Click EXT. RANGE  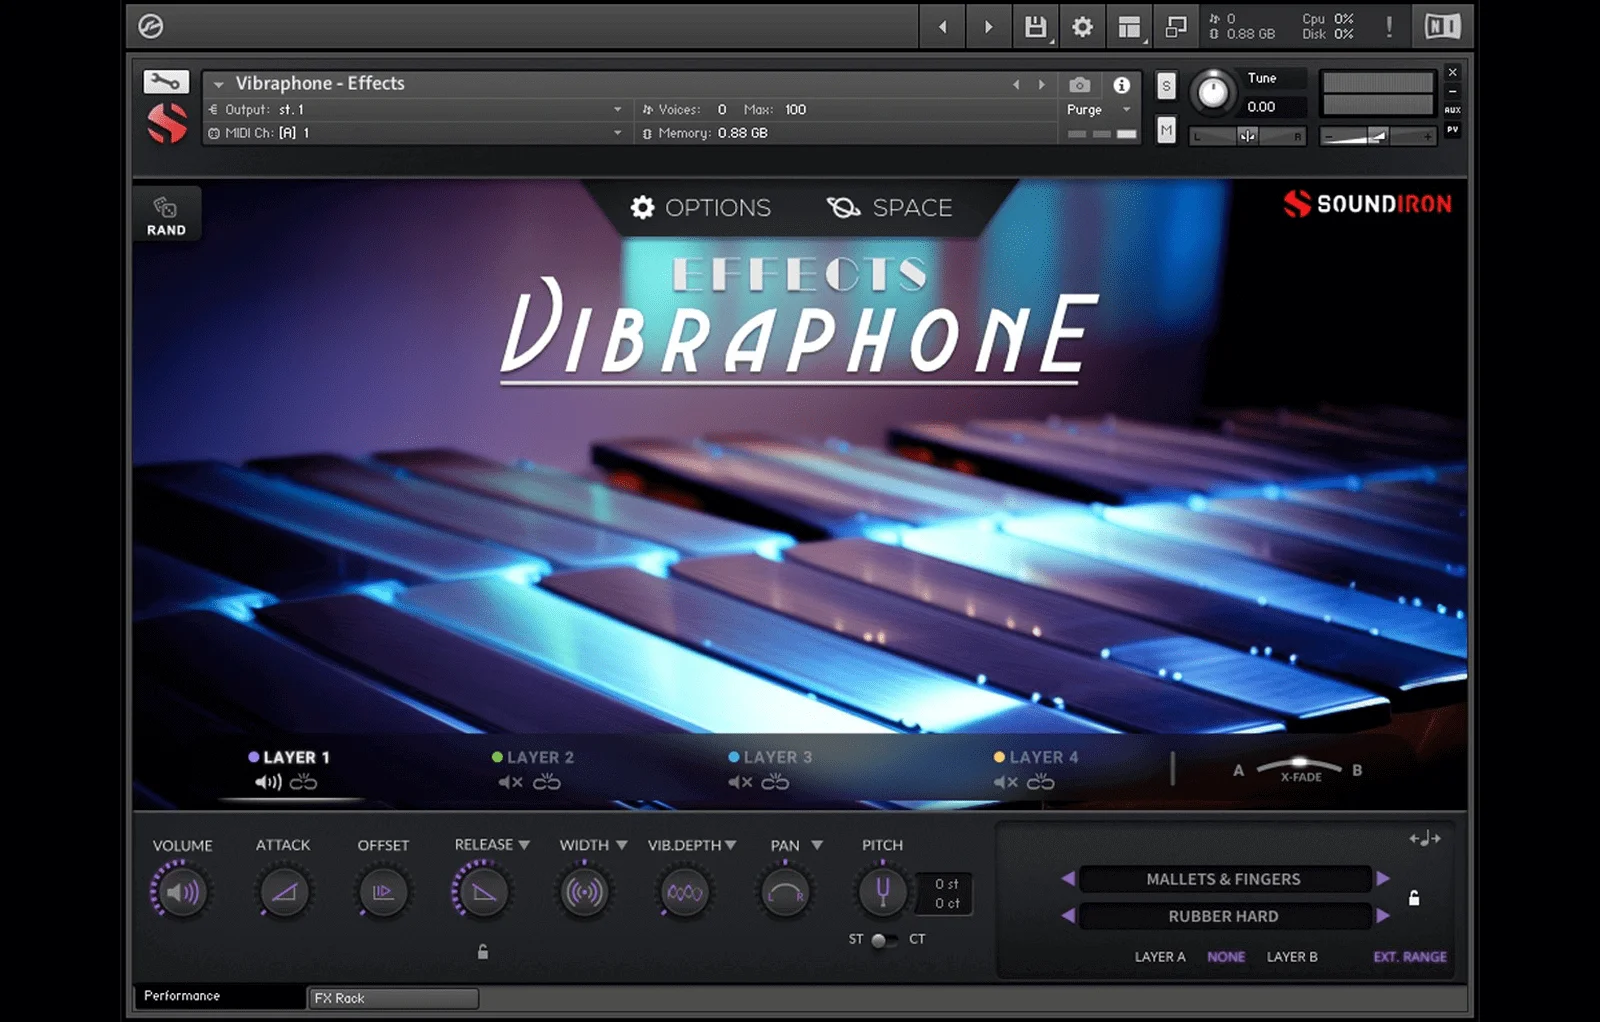click(1409, 957)
